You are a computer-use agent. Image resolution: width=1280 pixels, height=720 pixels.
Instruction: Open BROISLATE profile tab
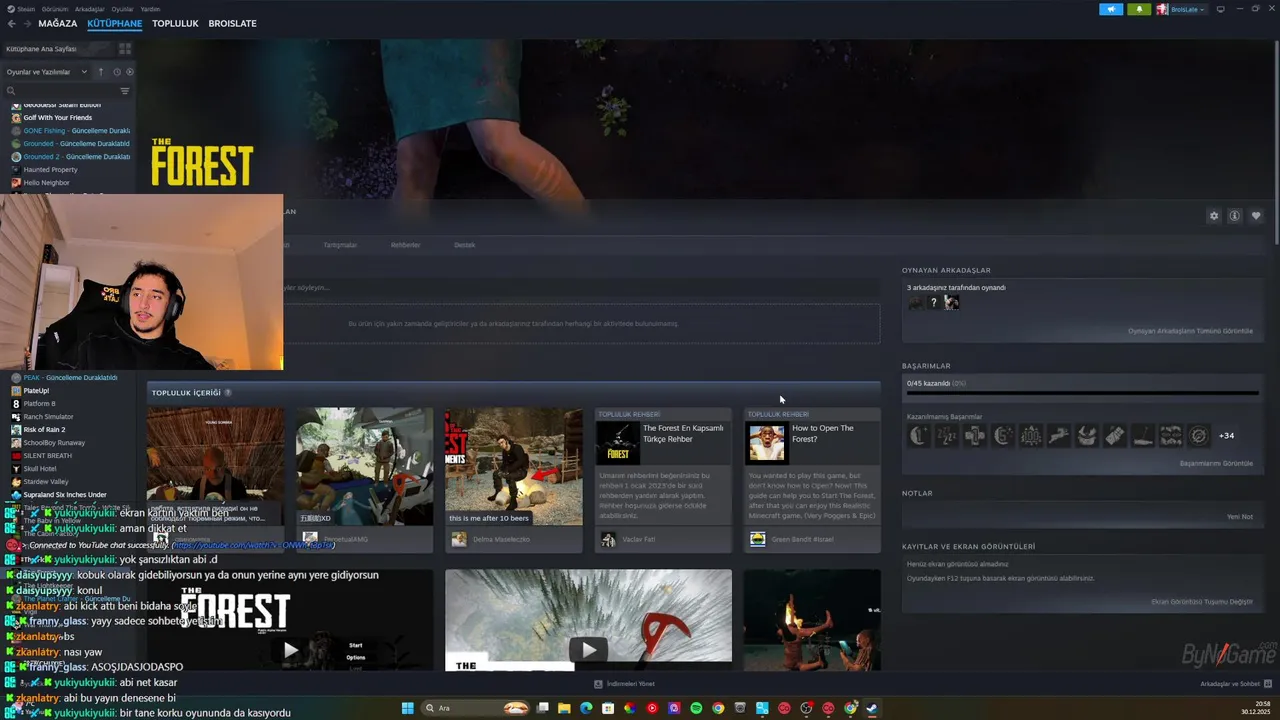click(232, 23)
